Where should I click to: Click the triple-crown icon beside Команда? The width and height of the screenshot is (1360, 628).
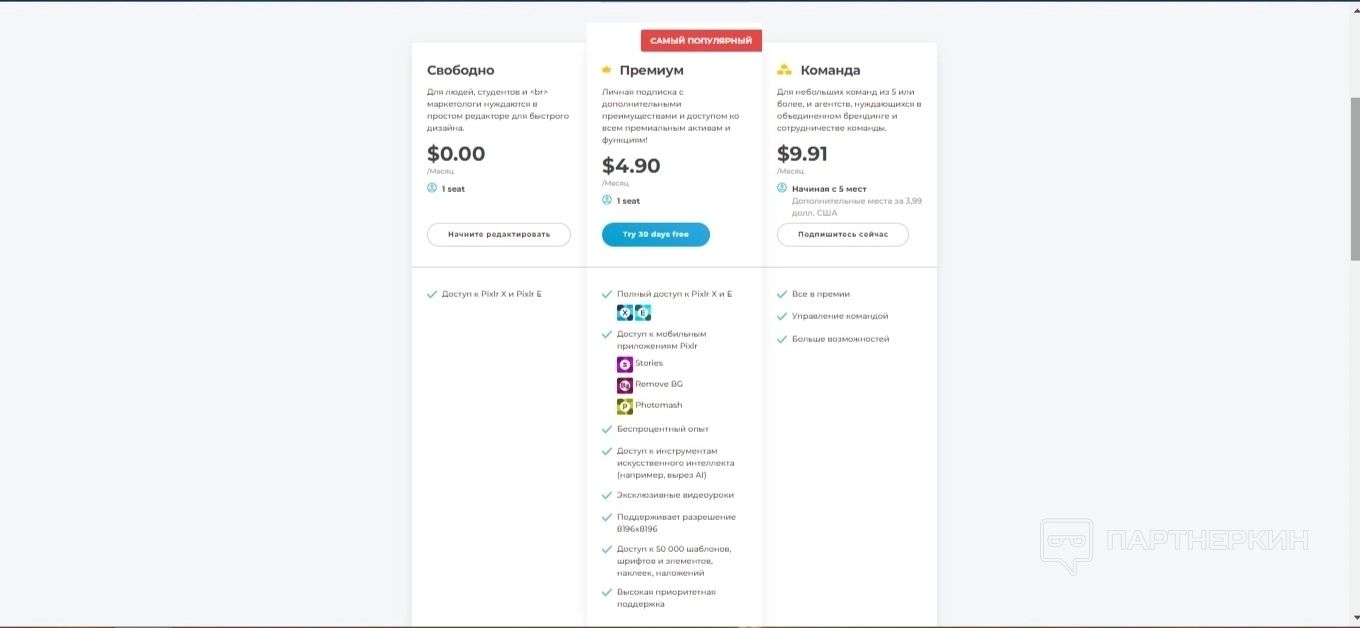point(785,70)
